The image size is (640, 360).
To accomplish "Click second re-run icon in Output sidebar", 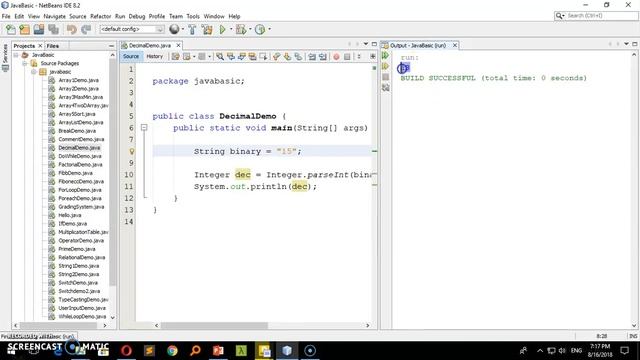I will 385,67.
